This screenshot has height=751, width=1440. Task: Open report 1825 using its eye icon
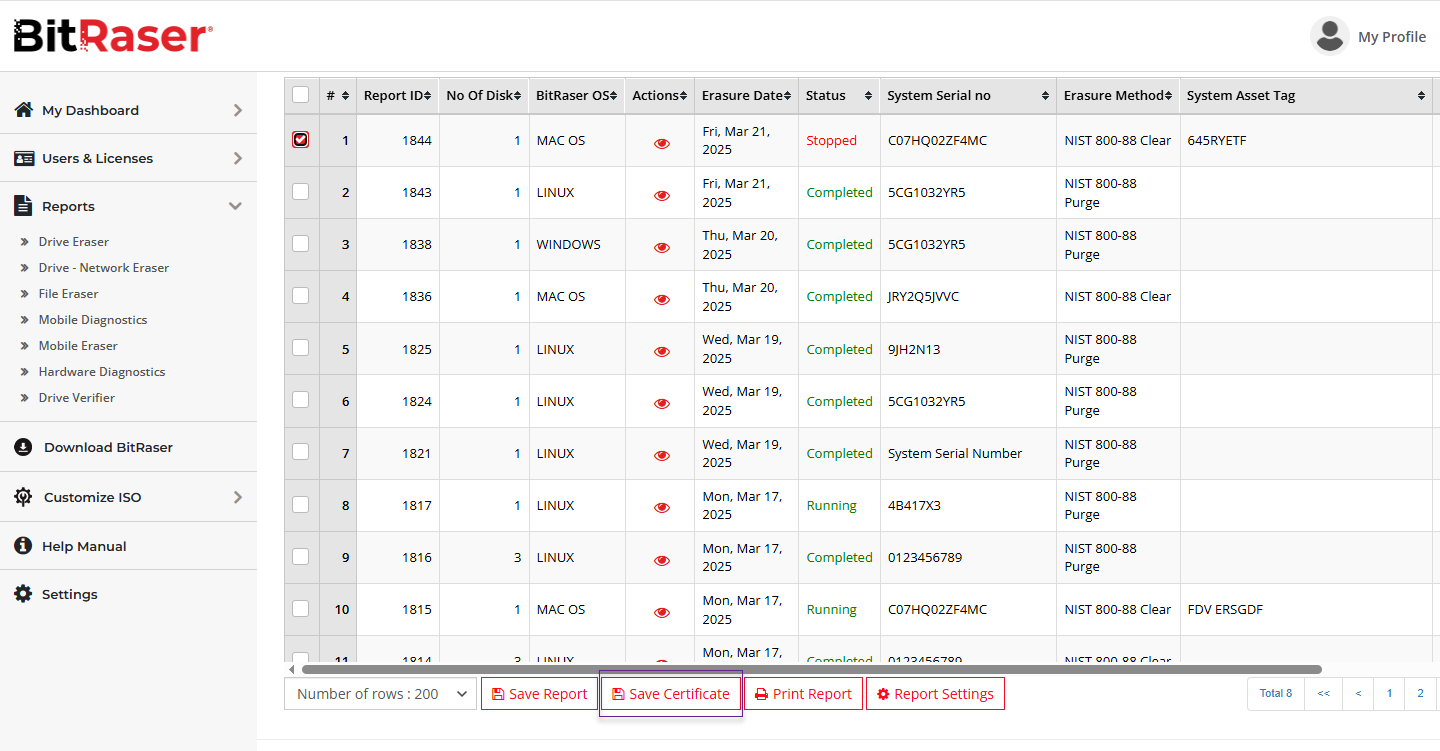661,351
